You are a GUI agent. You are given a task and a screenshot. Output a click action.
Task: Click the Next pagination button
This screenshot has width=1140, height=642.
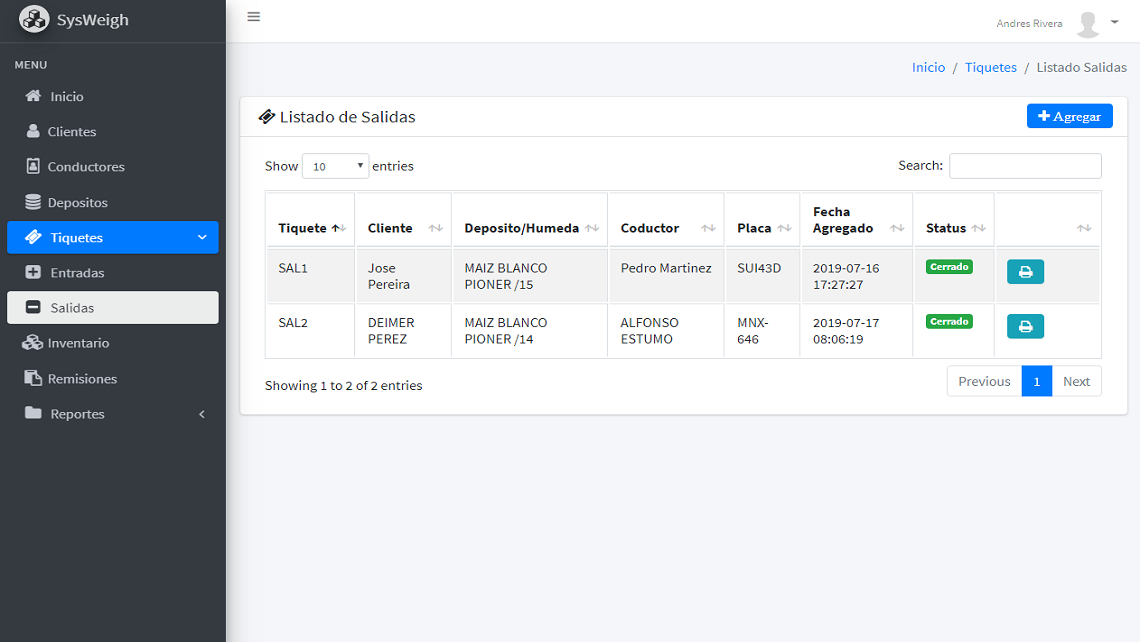(x=1076, y=381)
